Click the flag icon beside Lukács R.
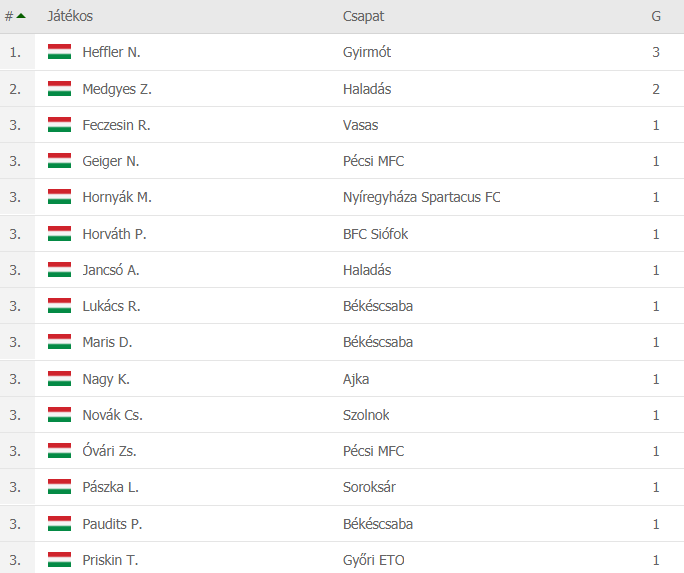This screenshot has height=573, width=684. 59,306
